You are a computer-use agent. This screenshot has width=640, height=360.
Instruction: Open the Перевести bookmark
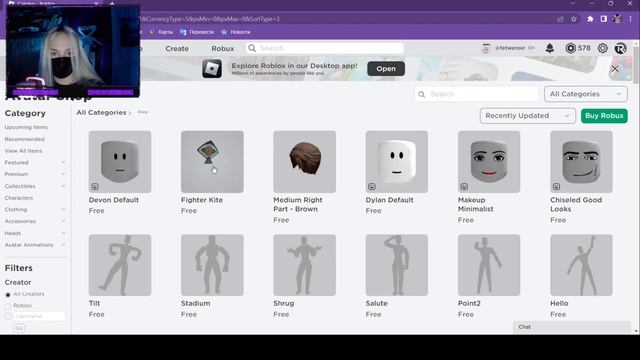tap(197, 32)
